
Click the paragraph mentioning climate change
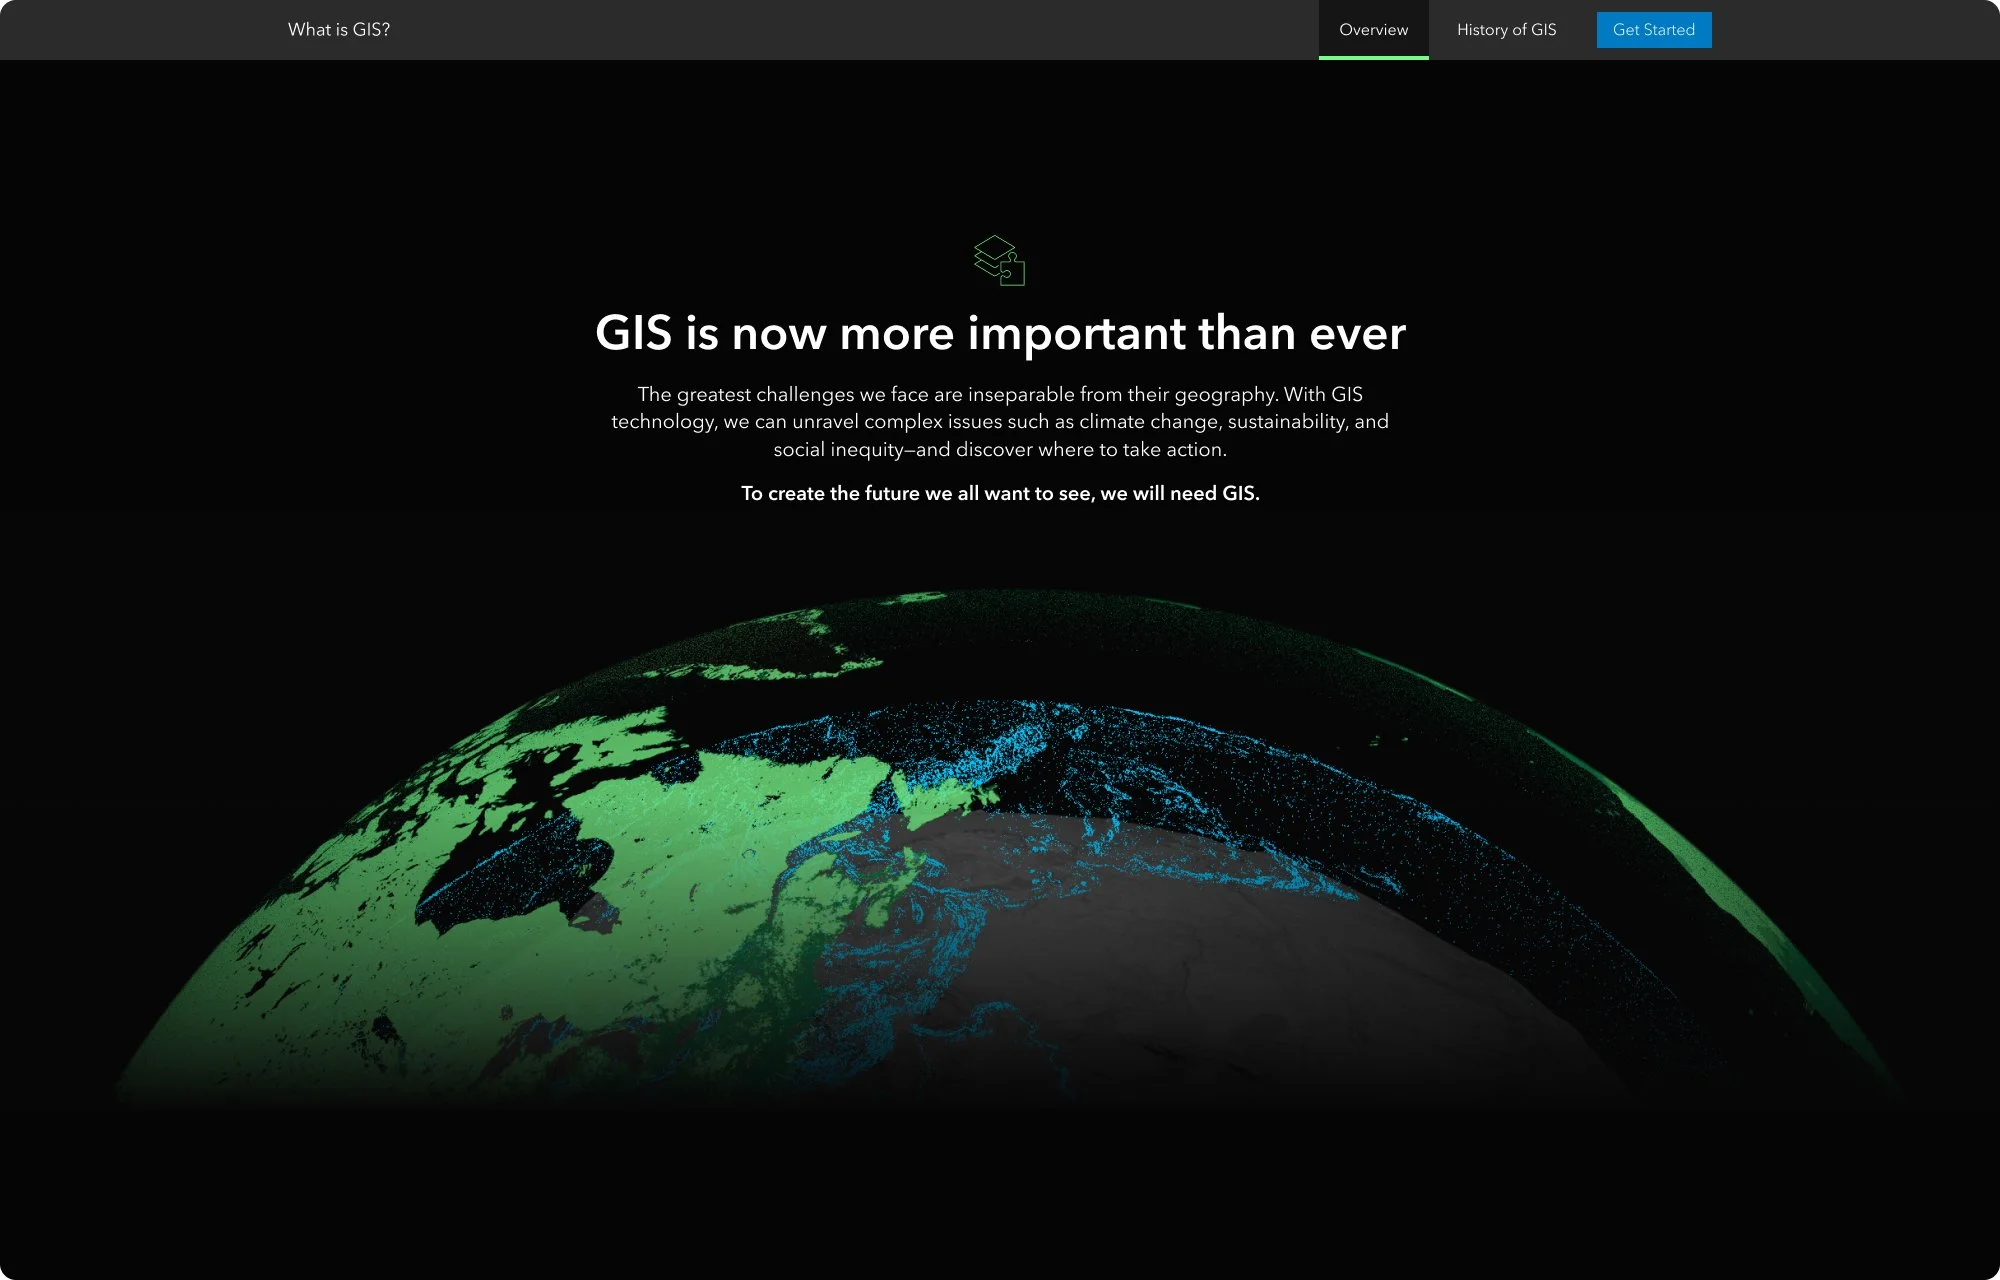coord(1000,421)
